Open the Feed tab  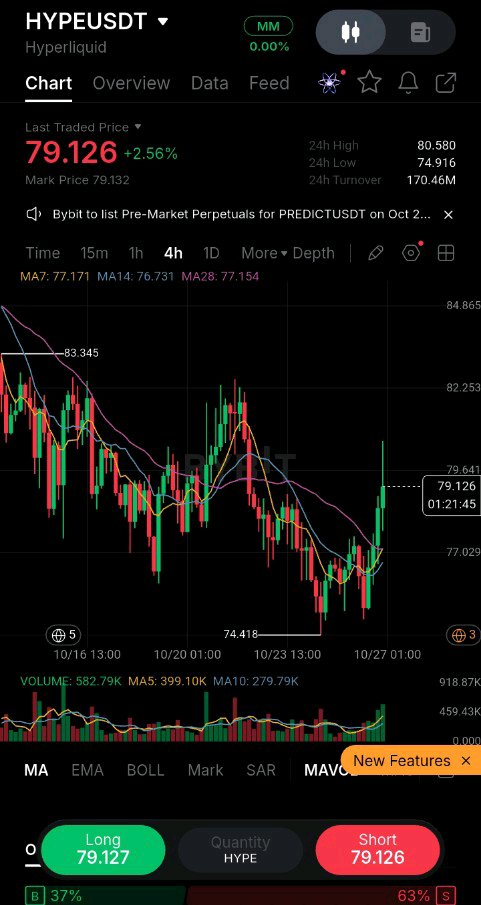[269, 83]
